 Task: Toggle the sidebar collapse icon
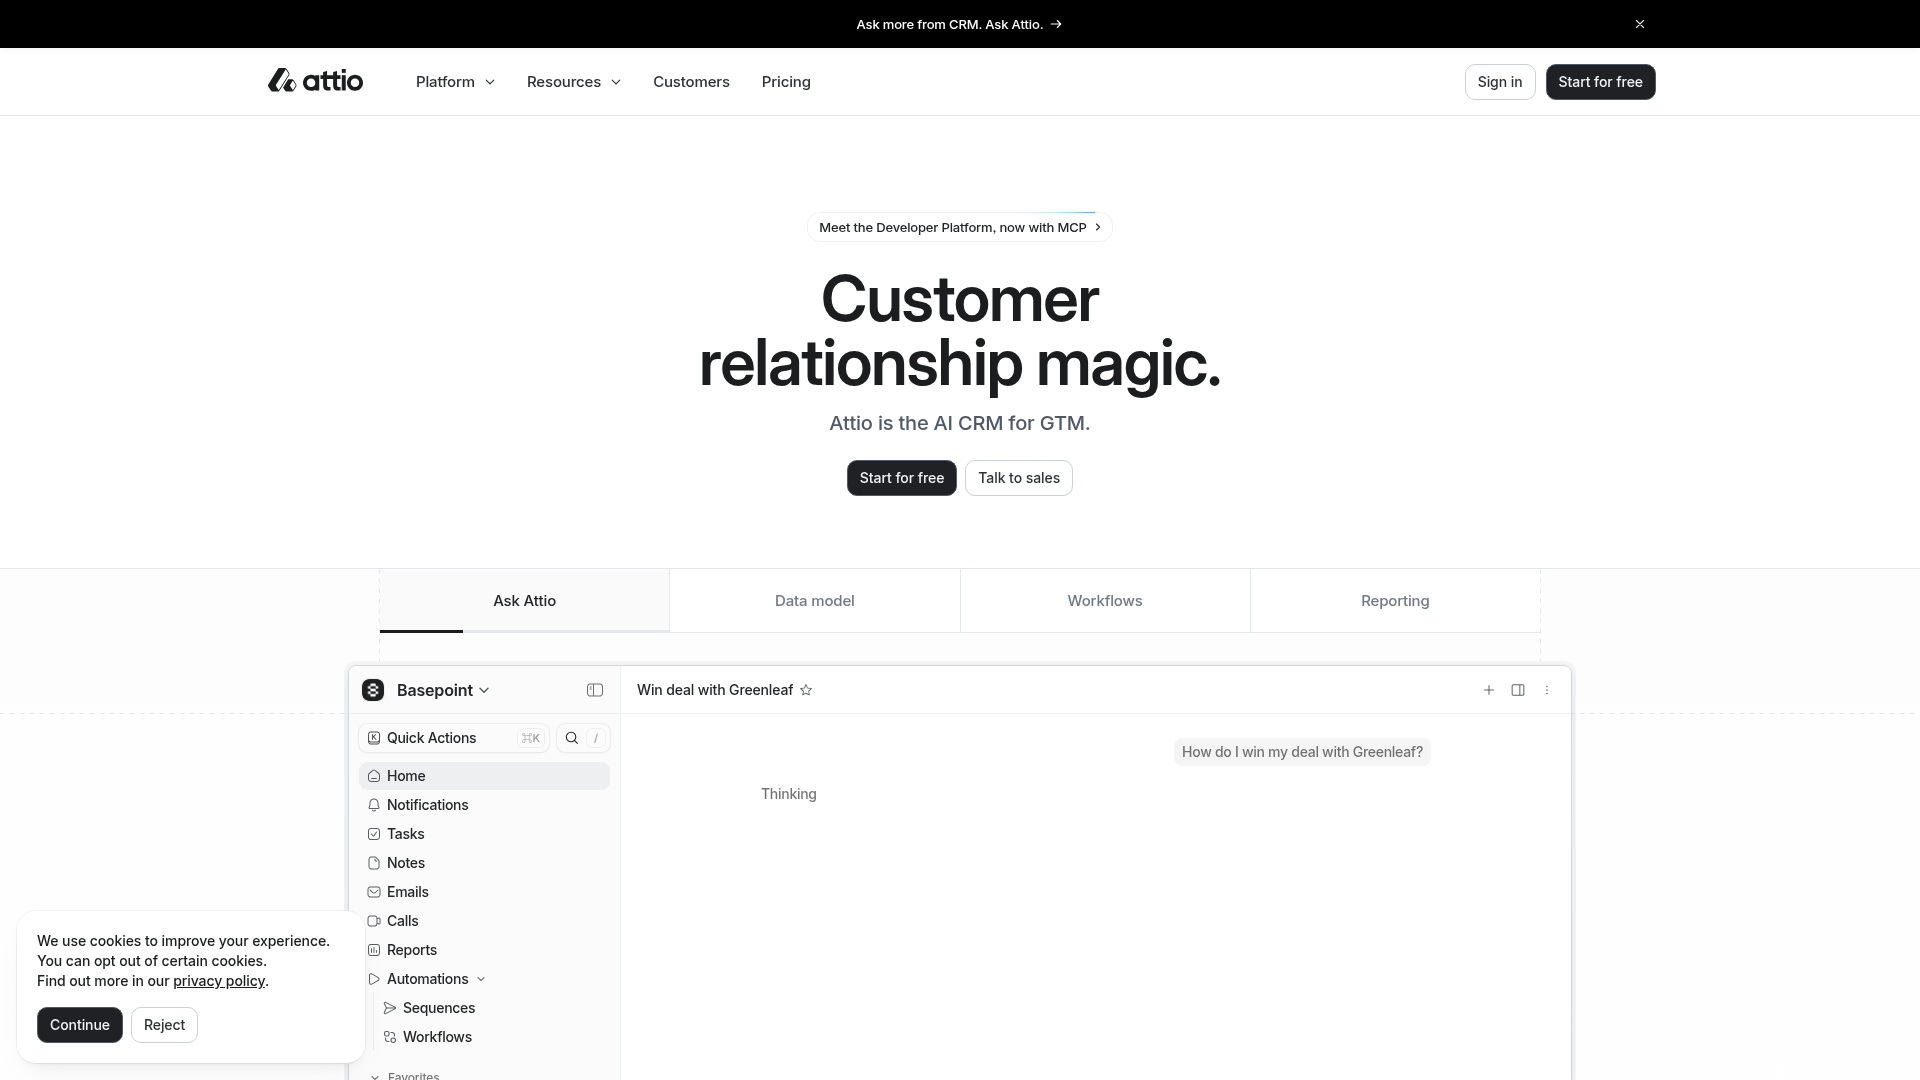595,690
